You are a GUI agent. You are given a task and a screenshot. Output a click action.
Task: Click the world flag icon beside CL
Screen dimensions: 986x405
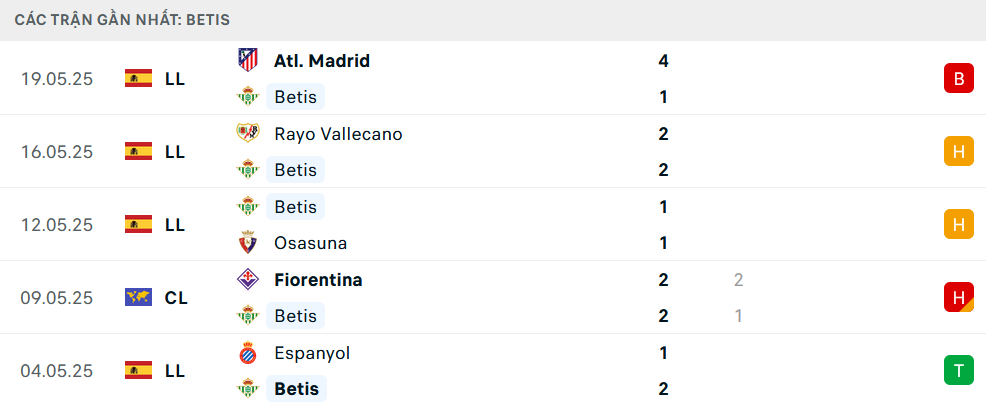pyautogui.click(x=138, y=297)
